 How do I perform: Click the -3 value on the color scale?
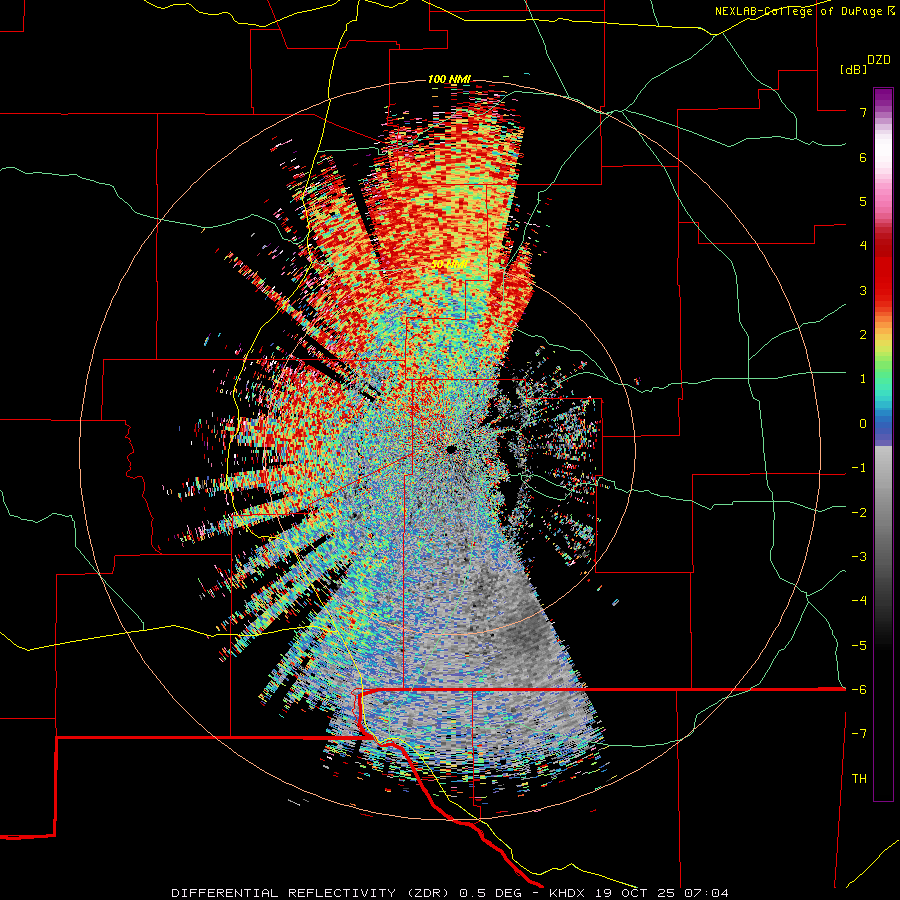click(x=859, y=557)
